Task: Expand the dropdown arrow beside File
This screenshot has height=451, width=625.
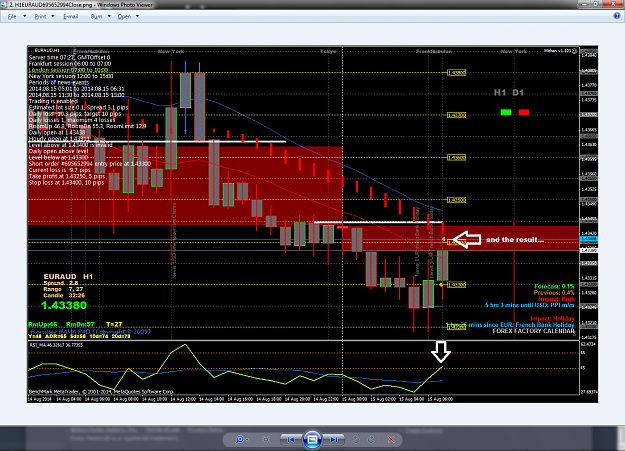Action: click(x=24, y=16)
